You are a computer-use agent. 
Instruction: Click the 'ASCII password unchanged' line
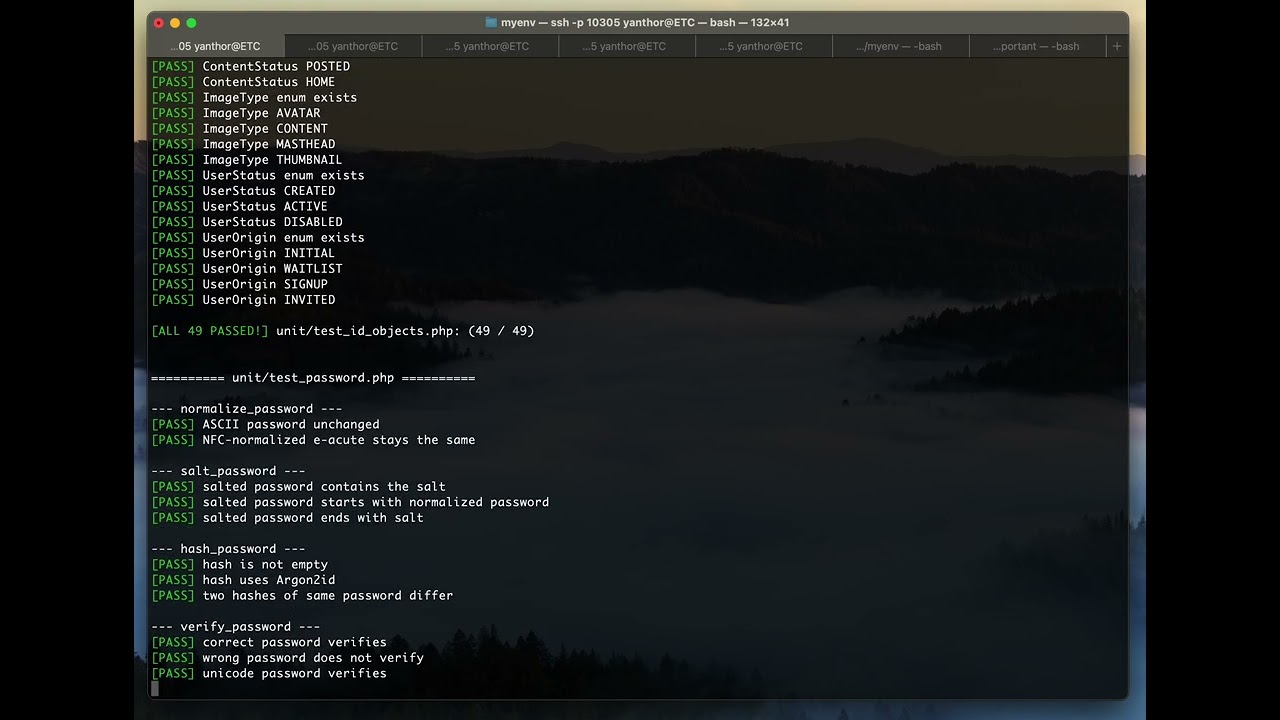pos(265,424)
